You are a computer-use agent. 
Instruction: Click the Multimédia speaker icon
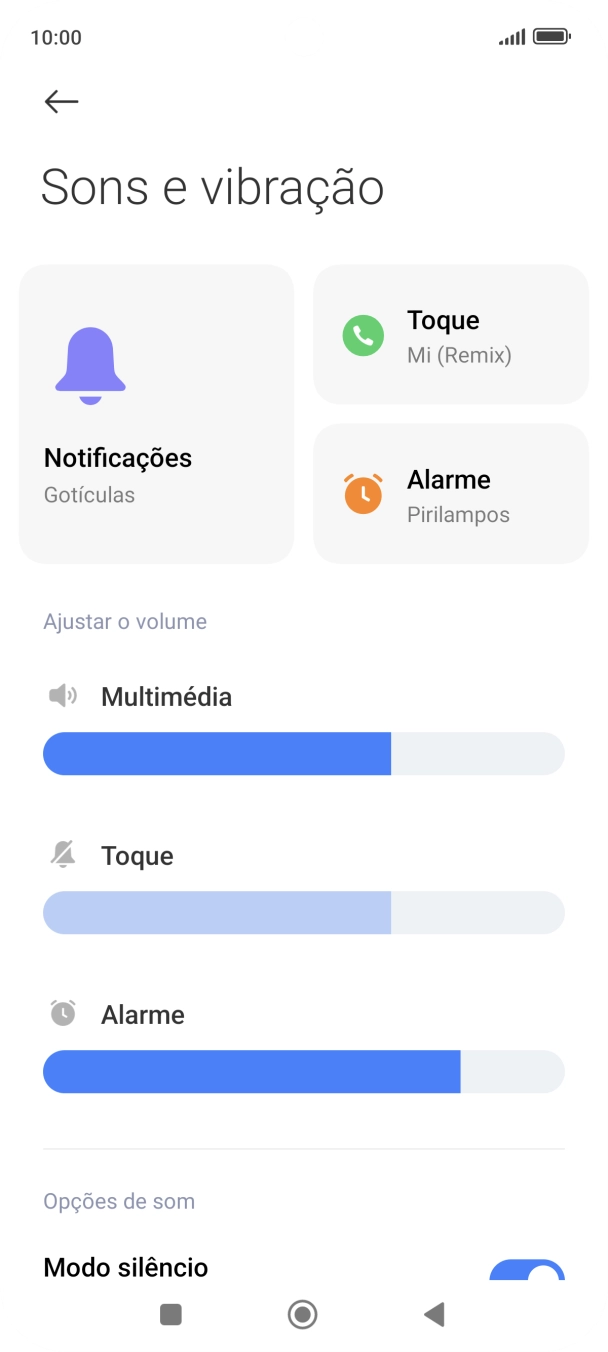pyautogui.click(x=62, y=695)
